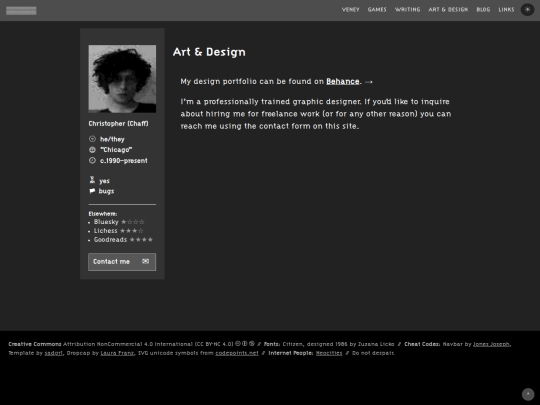Click the Elsewhere: label

click(103, 214)
